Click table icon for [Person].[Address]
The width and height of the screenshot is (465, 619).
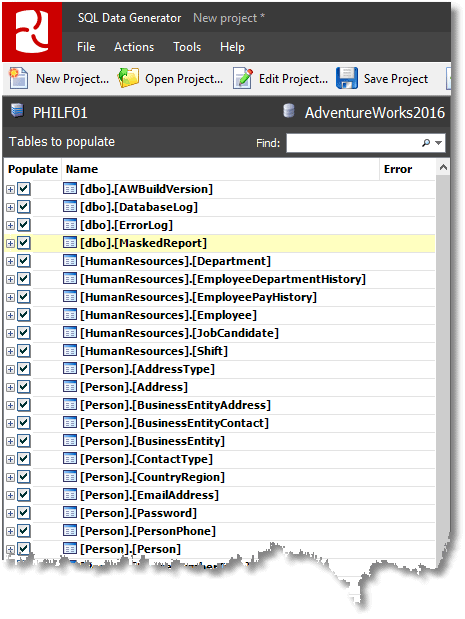pos(70,387)
